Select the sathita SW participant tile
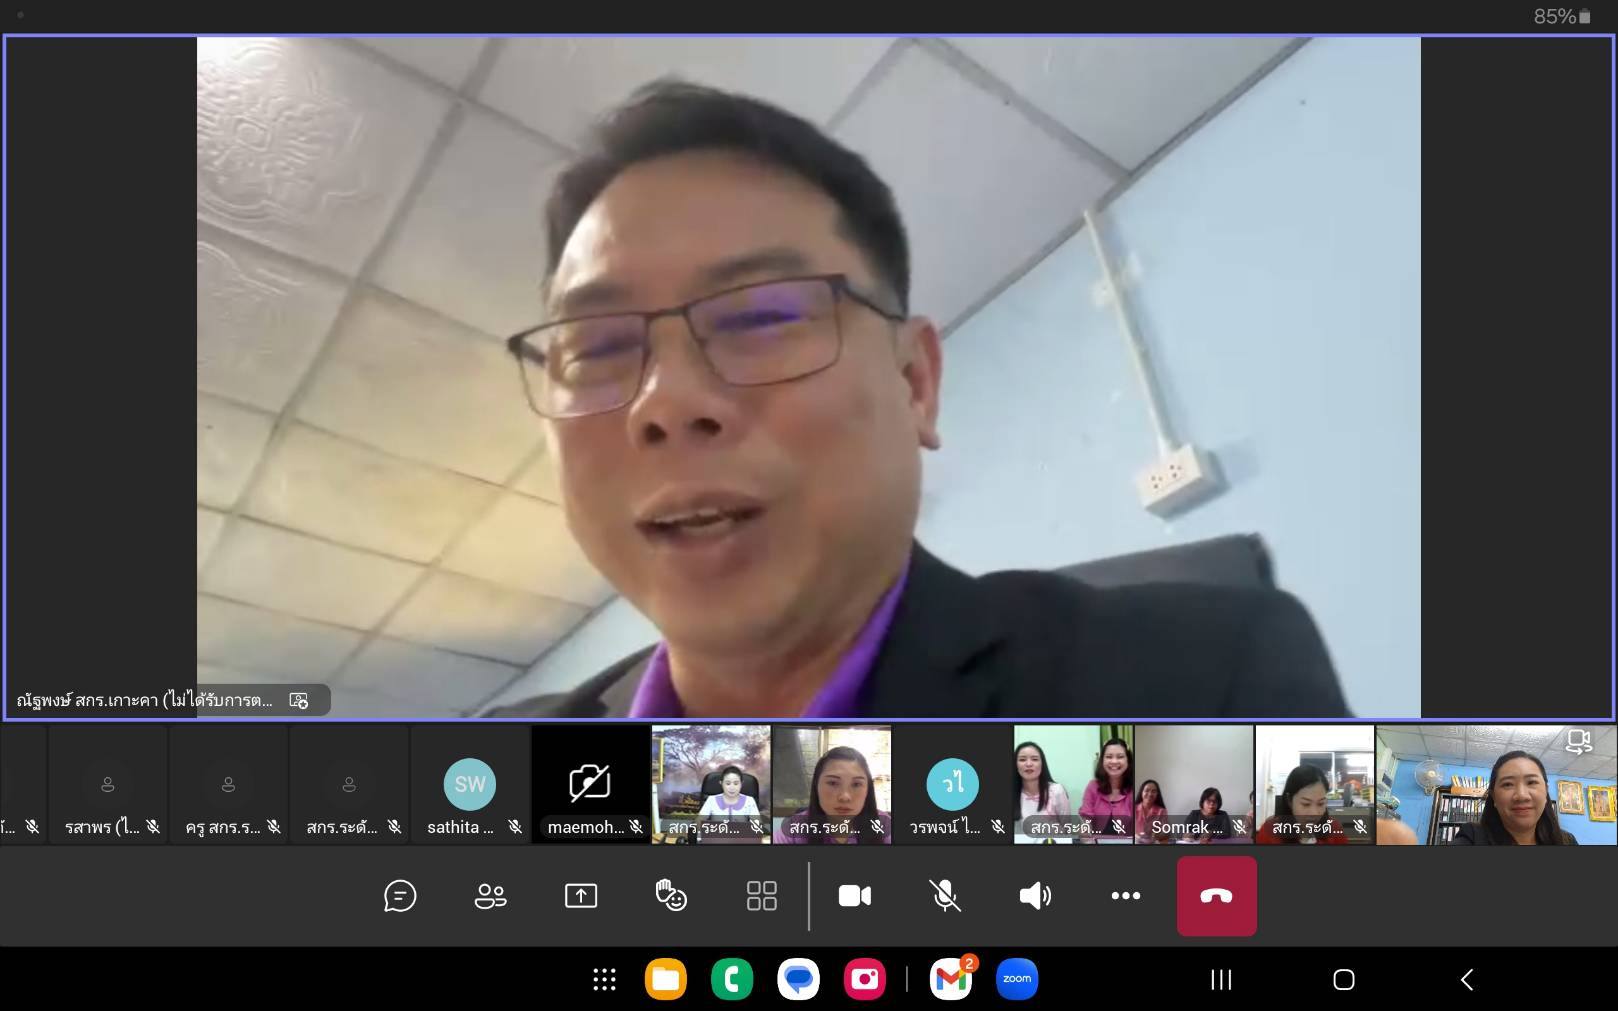The width and height of the screenshot is (1618, 1011). click(x=470, y=786)
